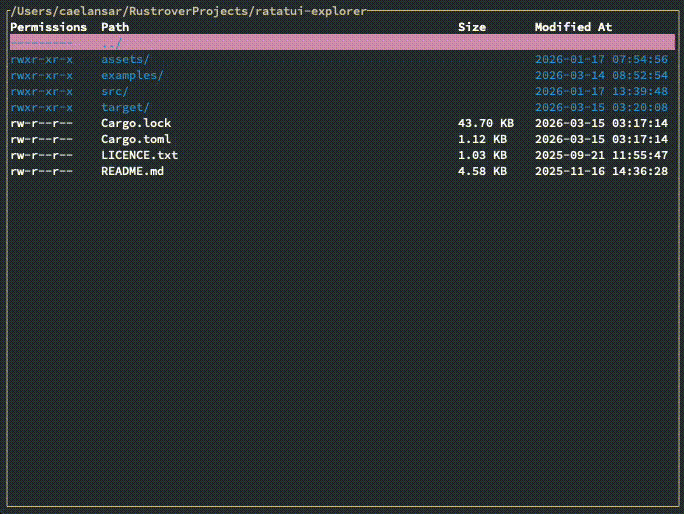Click the Size column header

click(472, 27)
